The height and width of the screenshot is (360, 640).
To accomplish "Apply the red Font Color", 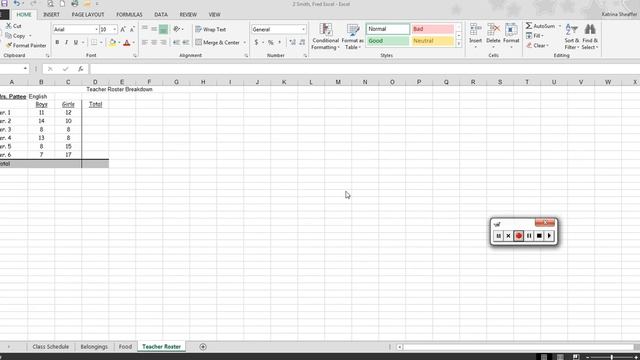I will click(x=127, y=42).
